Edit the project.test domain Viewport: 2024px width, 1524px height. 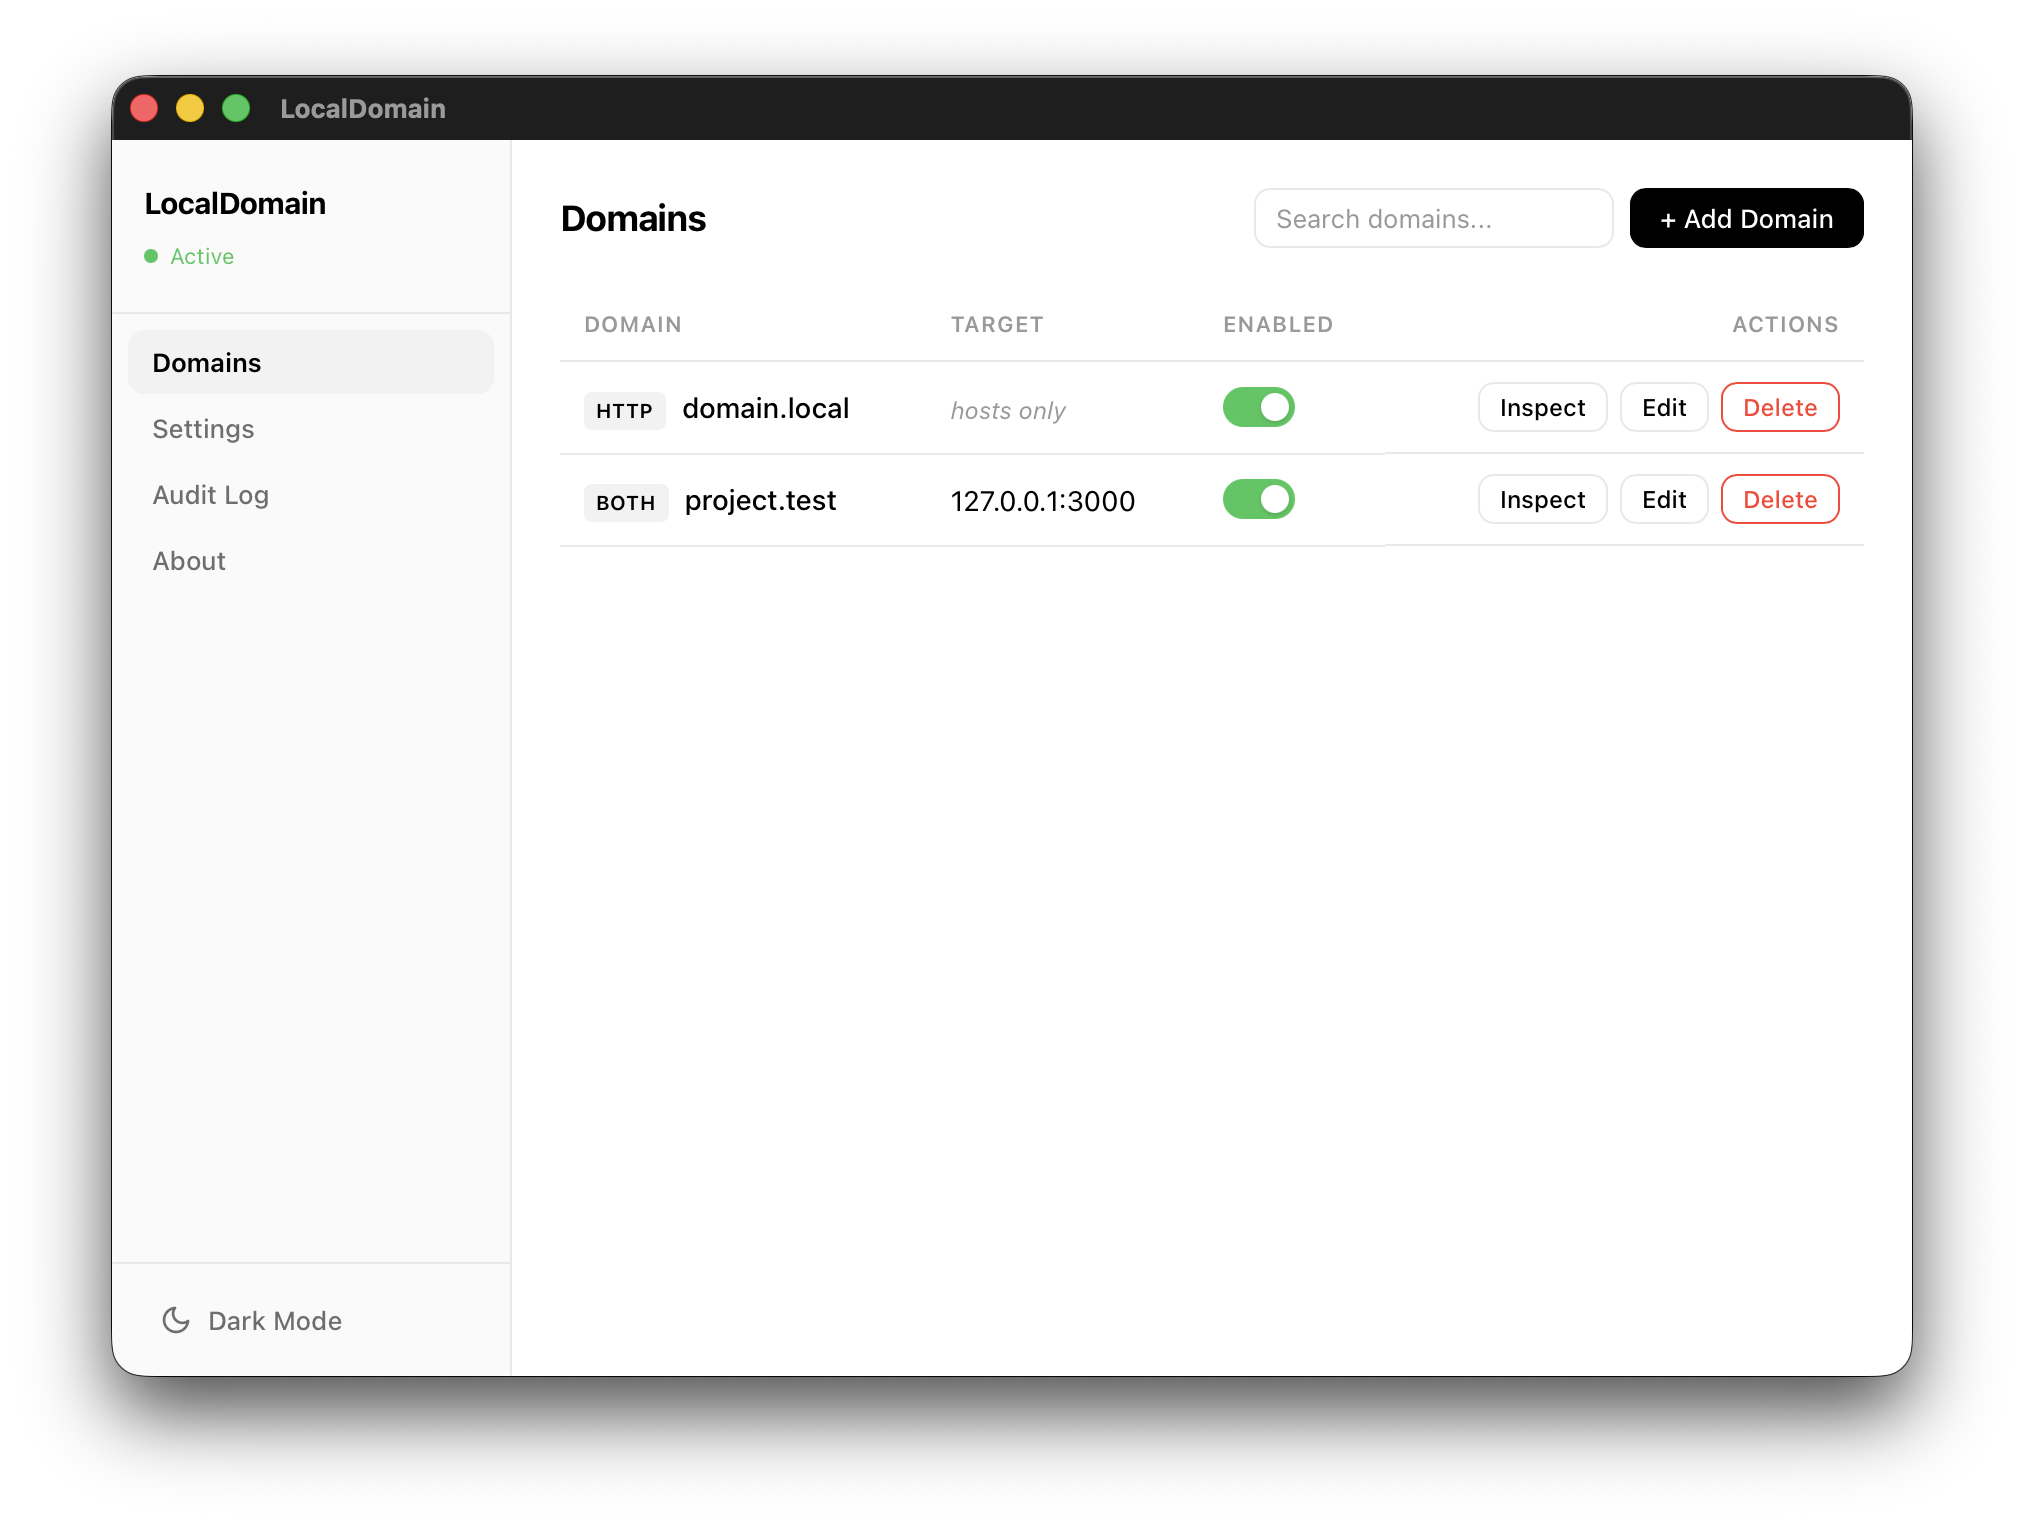1663,499
